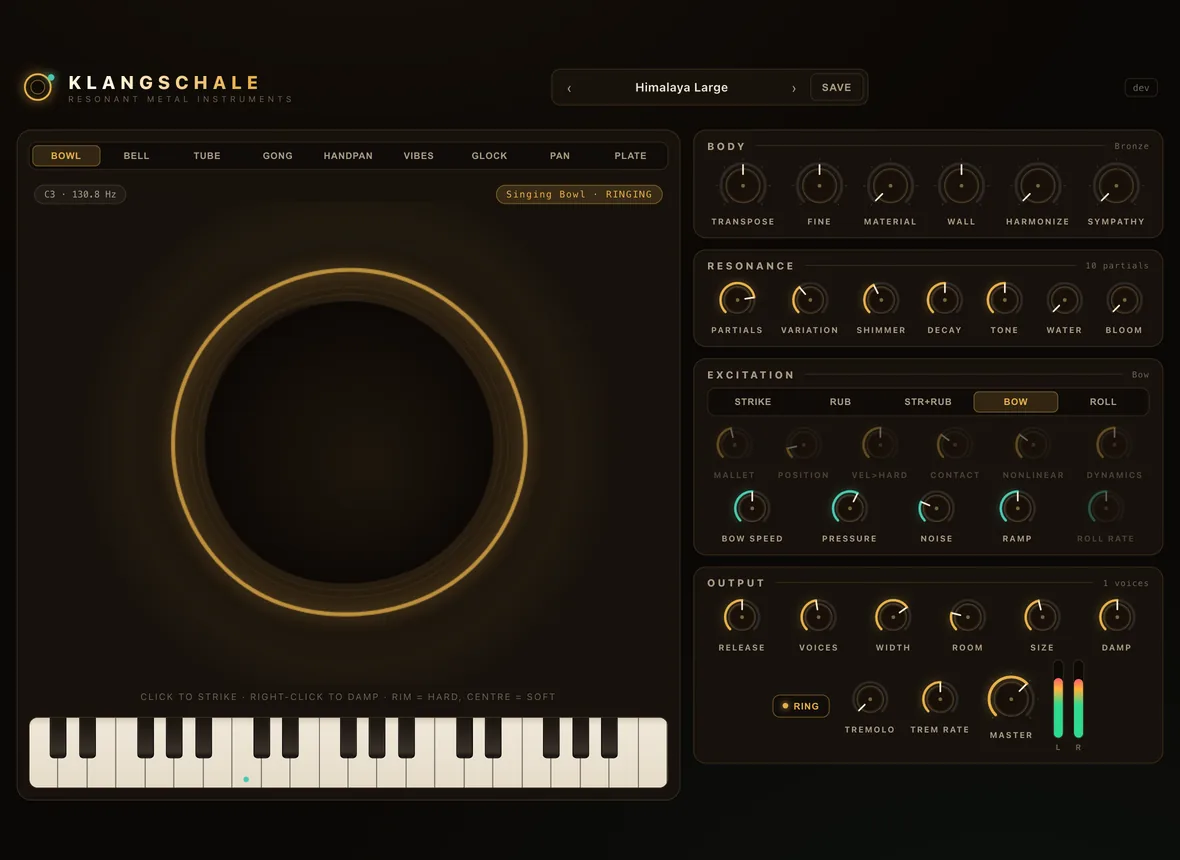The image size is (1180, 860).
Task: Click the RELEASE knob
Action: pos(741,617)
